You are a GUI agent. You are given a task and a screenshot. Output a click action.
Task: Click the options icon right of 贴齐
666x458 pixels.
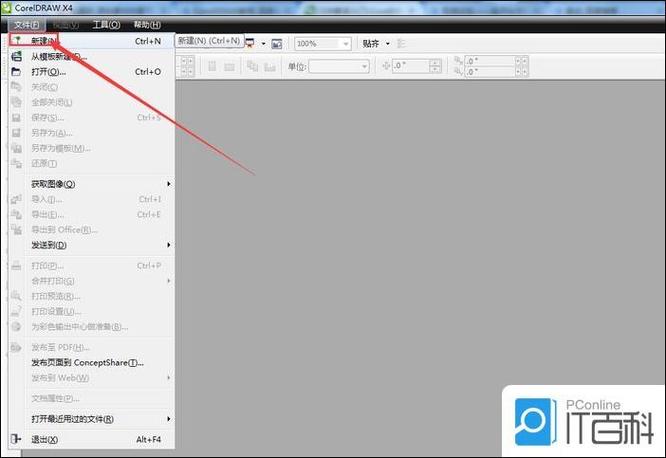pos(401,43)
